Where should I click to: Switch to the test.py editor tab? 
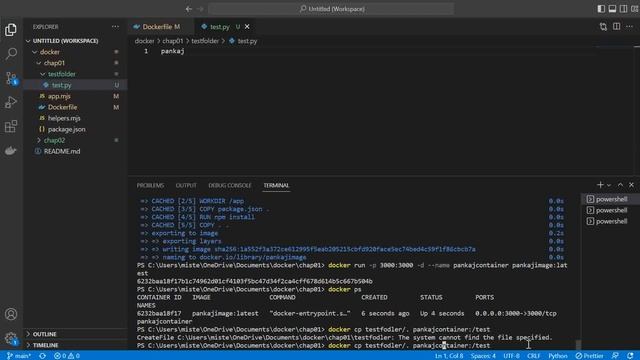tap(219, 27)
